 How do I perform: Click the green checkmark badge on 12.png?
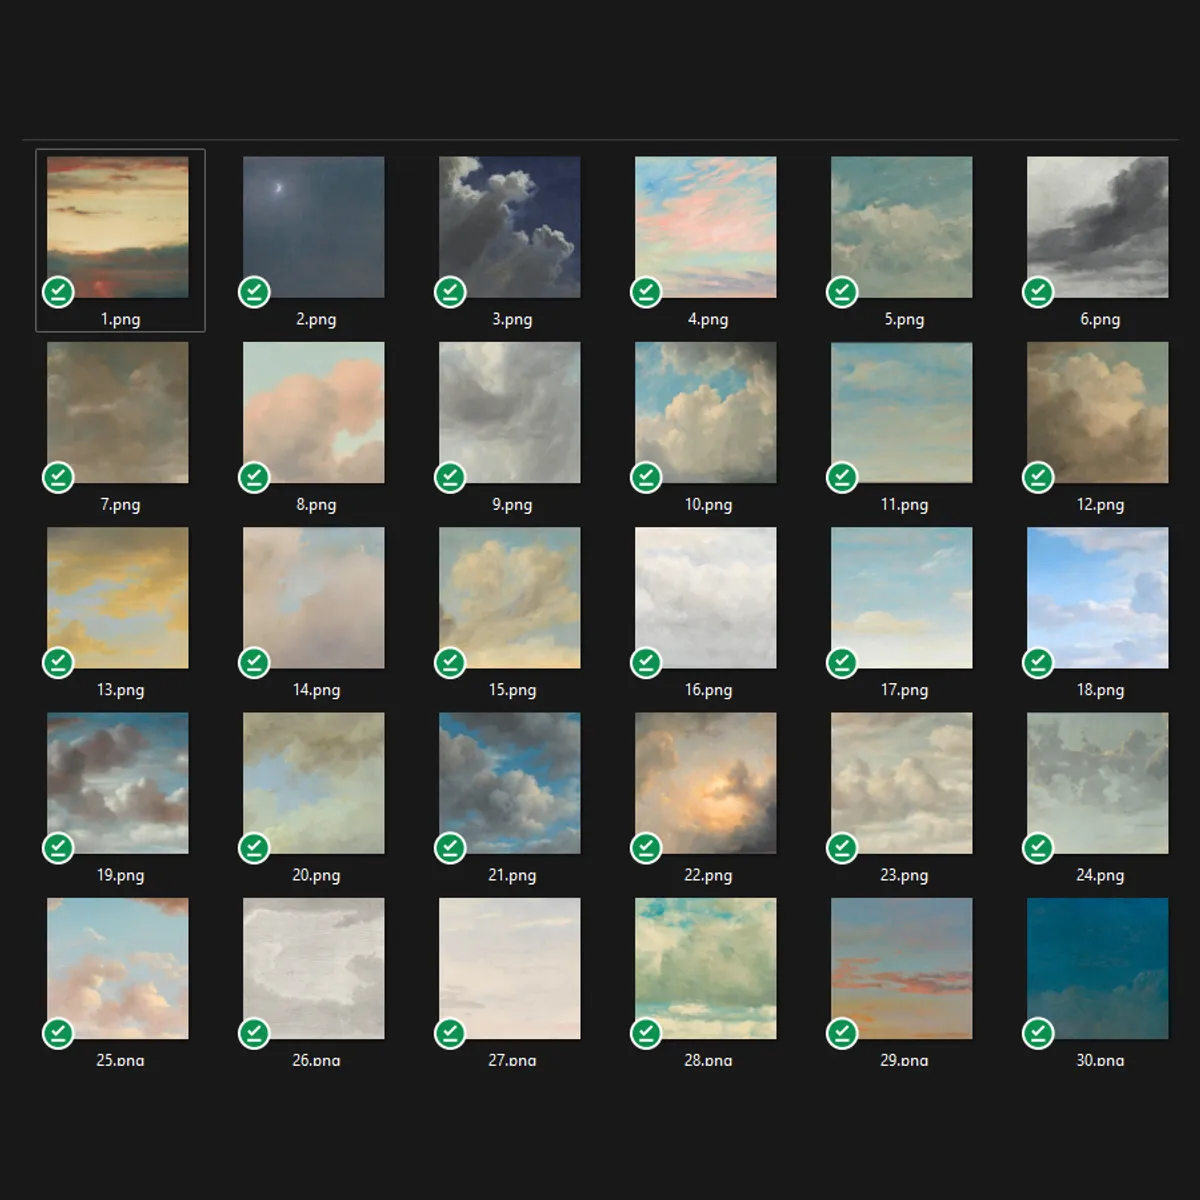click(x=1037, y=477)
